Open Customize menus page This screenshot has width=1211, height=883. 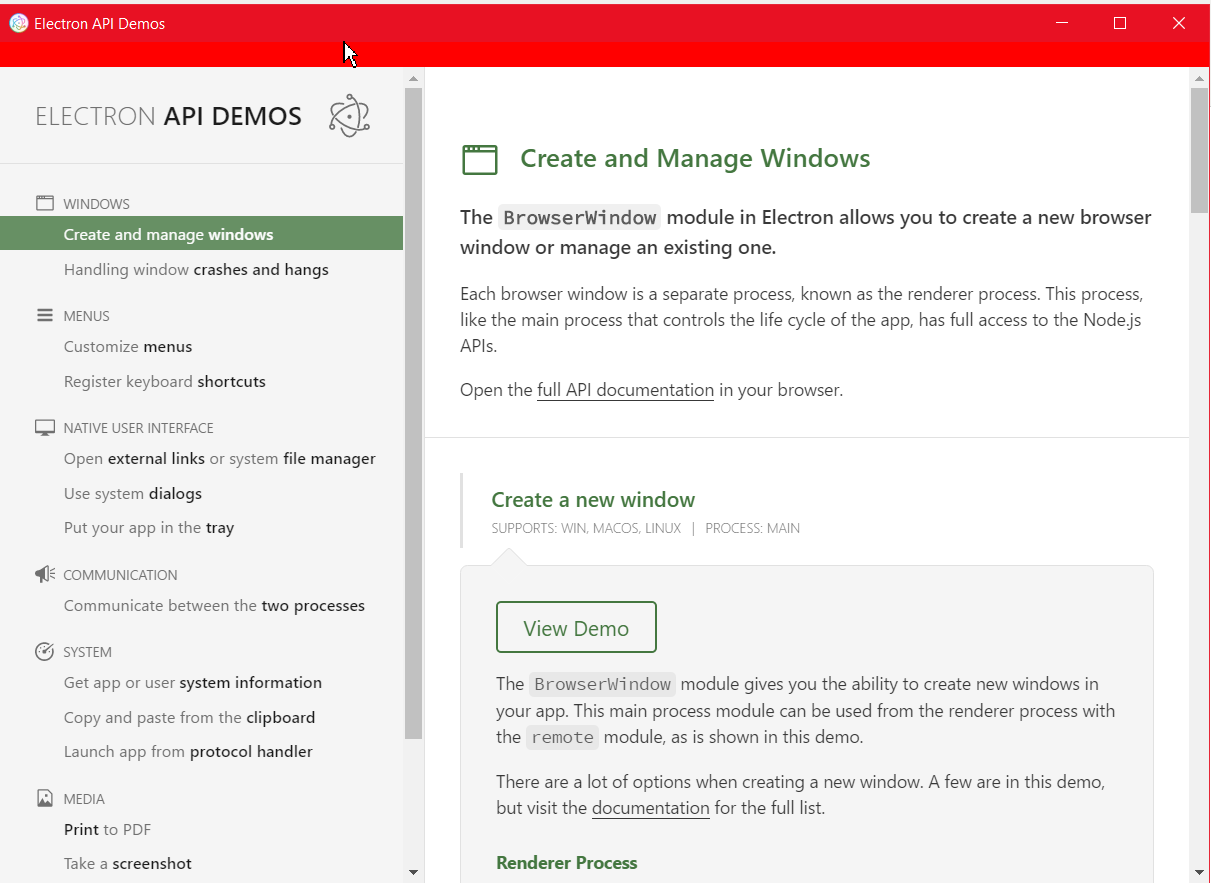[128, 346]
